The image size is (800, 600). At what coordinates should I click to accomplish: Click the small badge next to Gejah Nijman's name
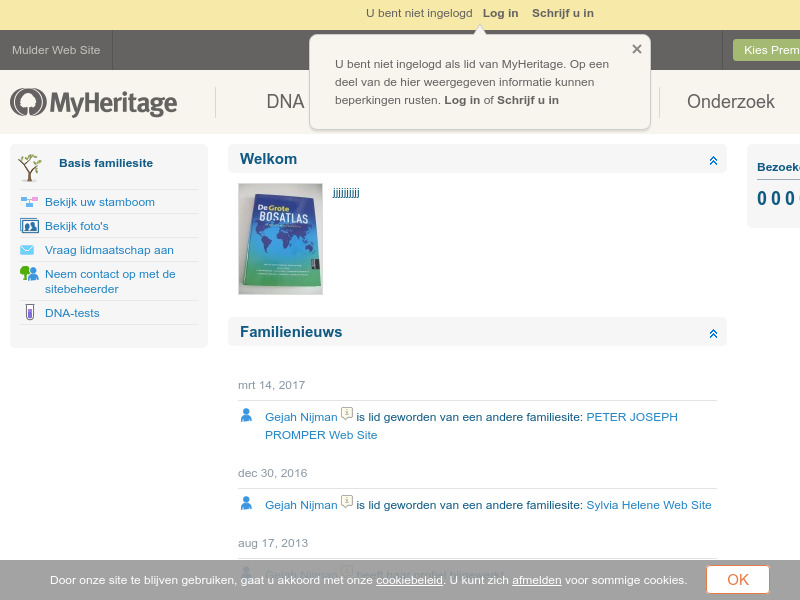(x=346, y=411)
